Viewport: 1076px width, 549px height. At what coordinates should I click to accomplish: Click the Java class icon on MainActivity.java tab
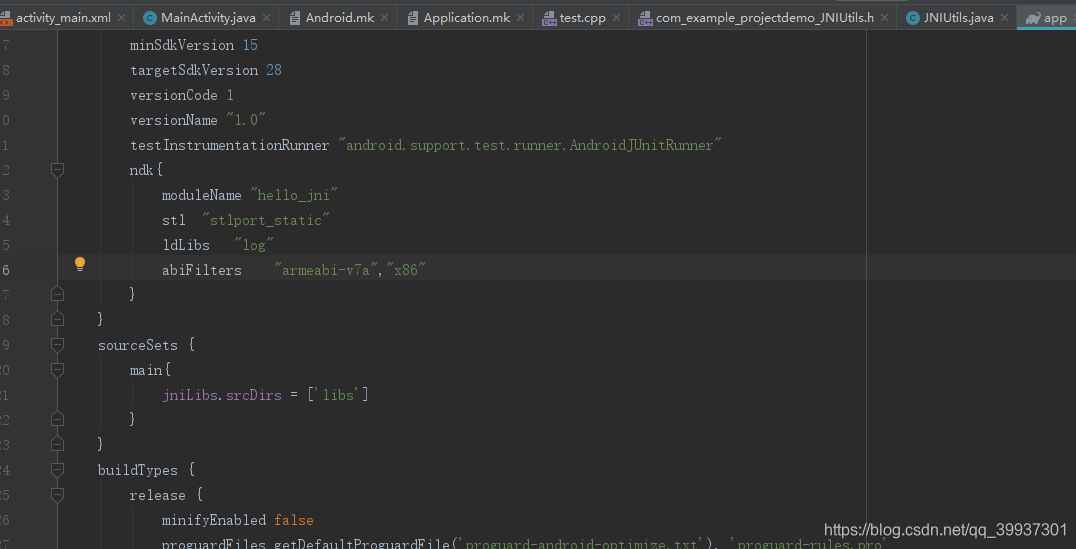pos(150,19)
